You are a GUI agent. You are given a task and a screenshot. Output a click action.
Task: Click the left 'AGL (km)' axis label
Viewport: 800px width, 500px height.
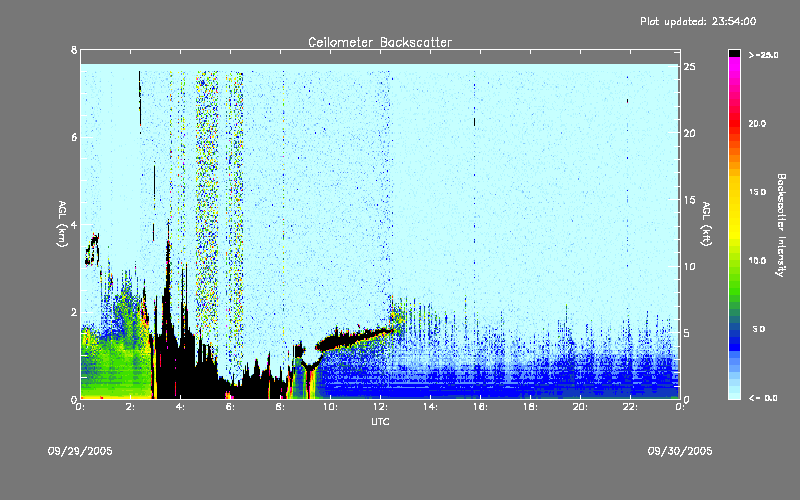(62, 223)
